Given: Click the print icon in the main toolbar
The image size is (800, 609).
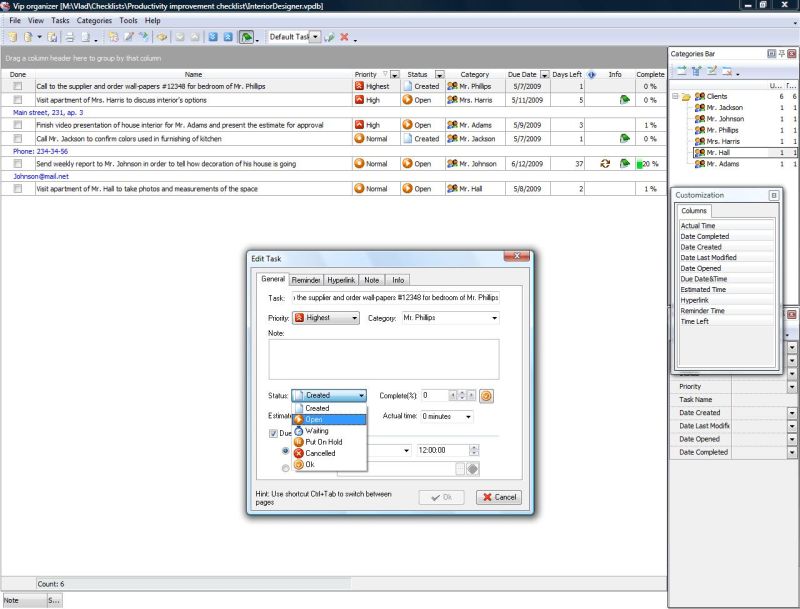Looking at the screenshot, I should [70, 37].
